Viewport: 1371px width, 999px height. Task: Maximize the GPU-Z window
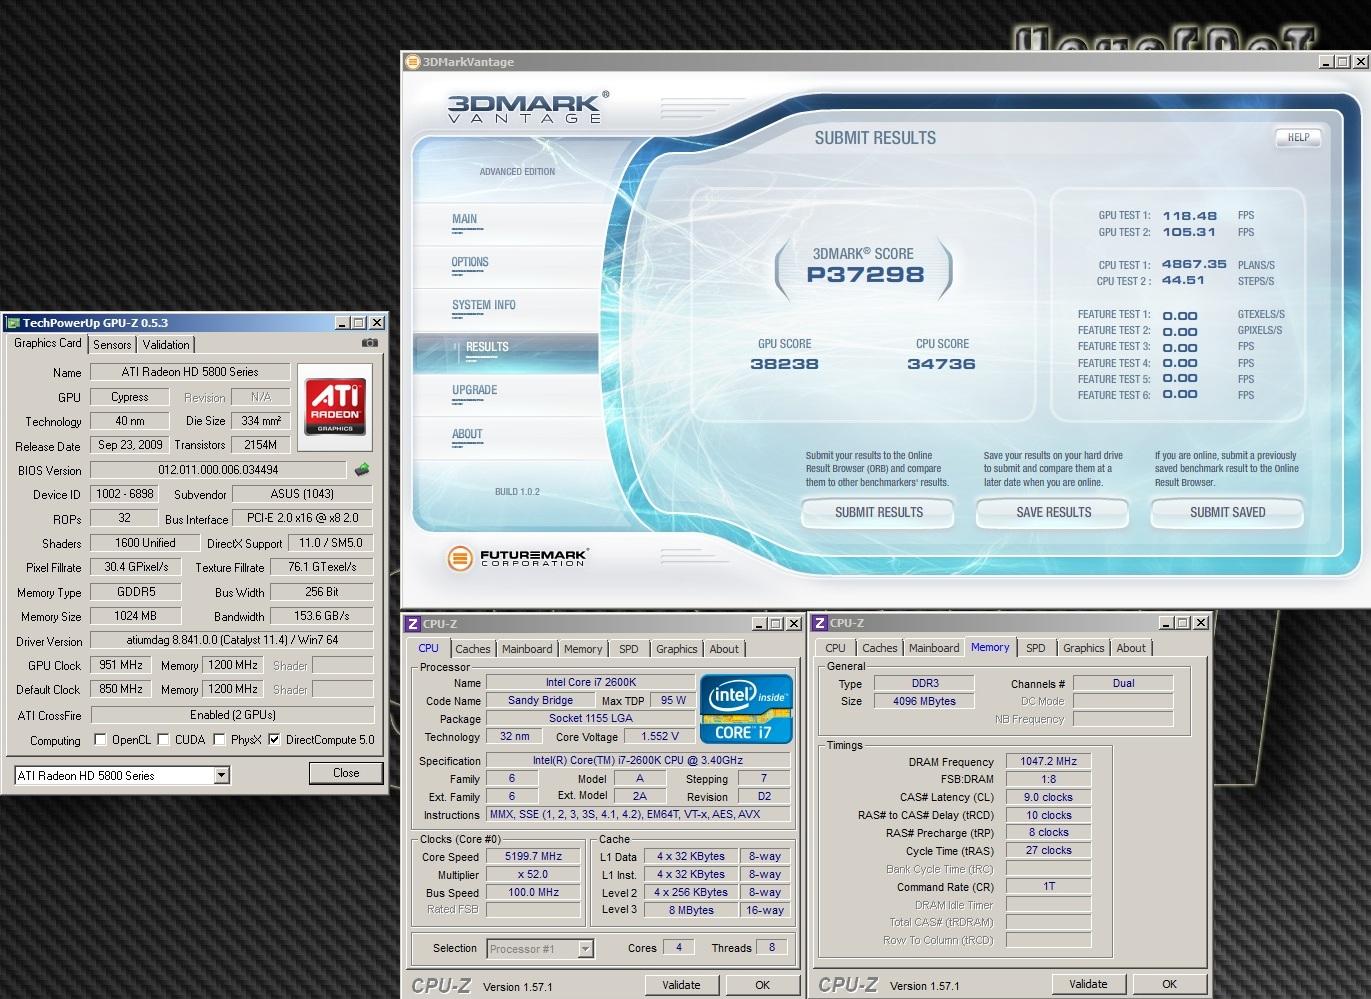[359, 323]
